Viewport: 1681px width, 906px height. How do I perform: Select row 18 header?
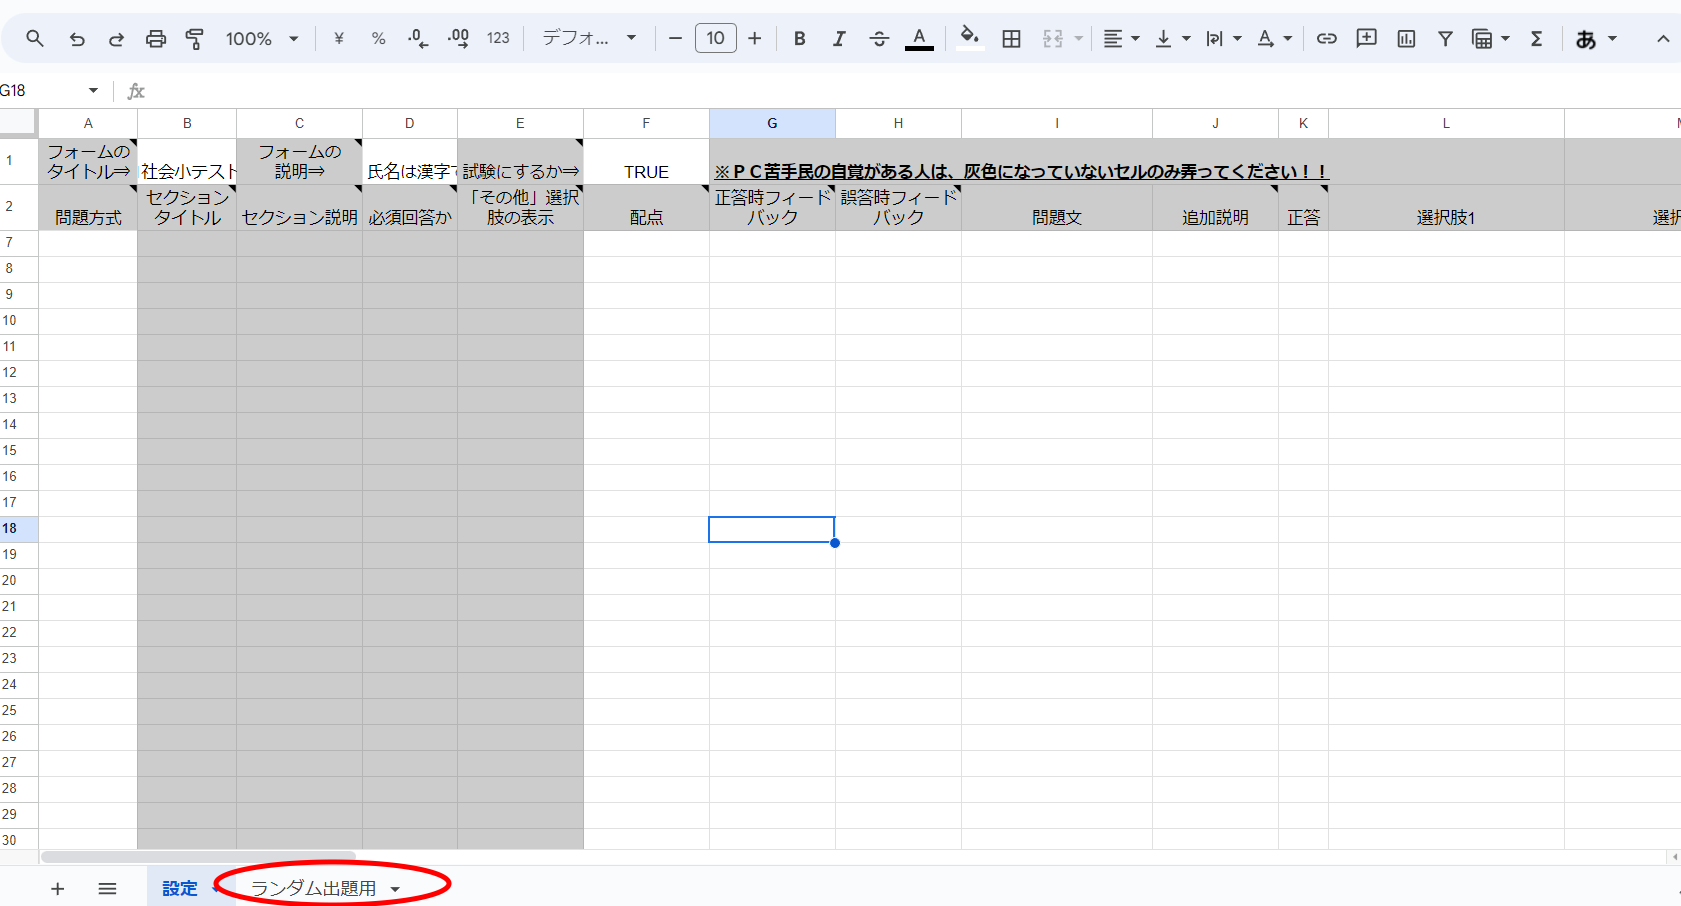coord(19,528)
